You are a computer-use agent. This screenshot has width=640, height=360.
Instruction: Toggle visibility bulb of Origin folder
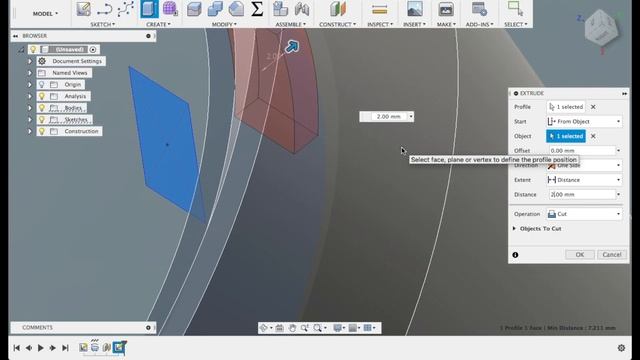[42, 84]
